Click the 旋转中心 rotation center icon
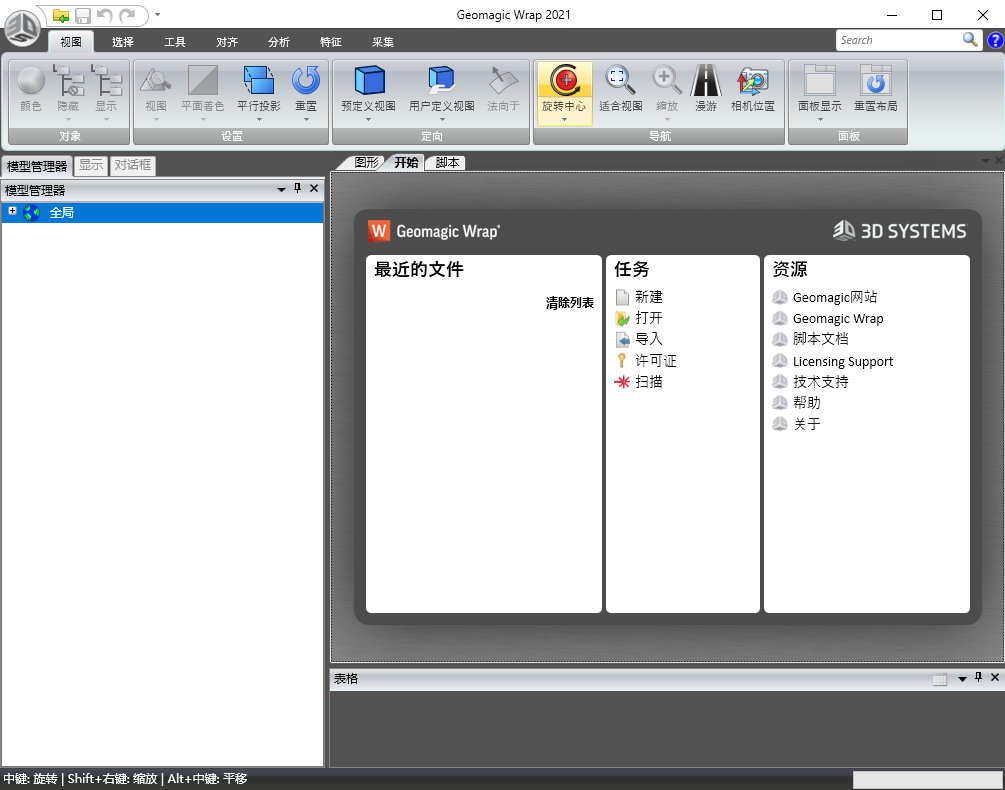The image size is (1005, 790). click(564, 80)
